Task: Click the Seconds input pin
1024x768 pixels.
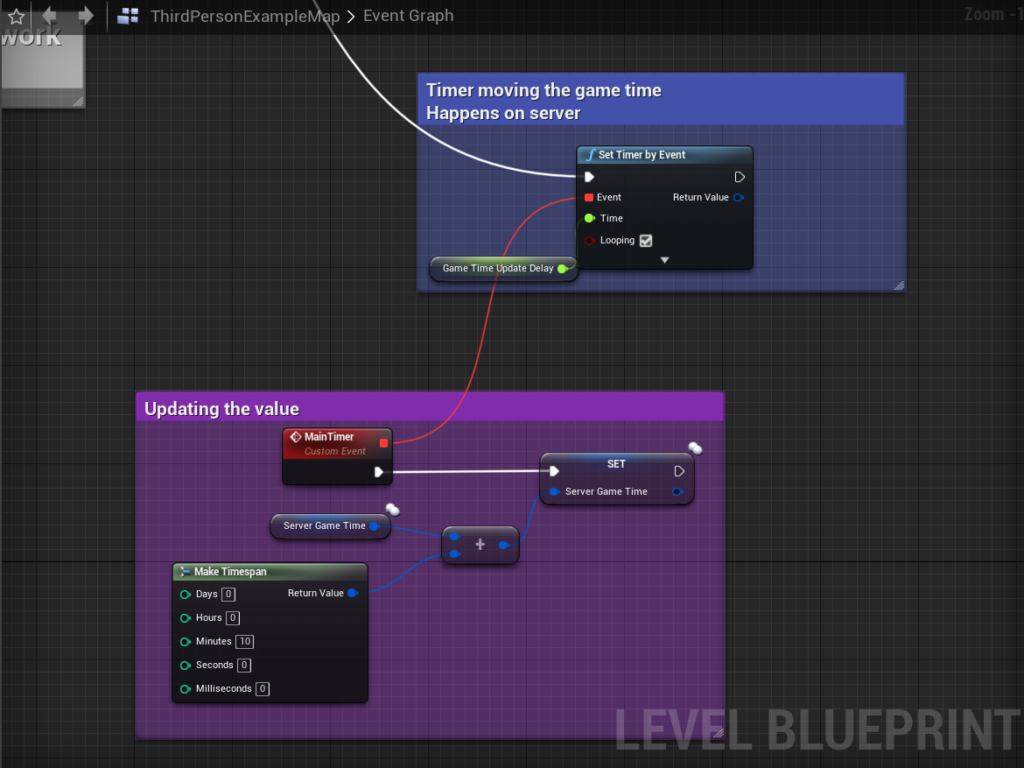Action: (185, 665)
